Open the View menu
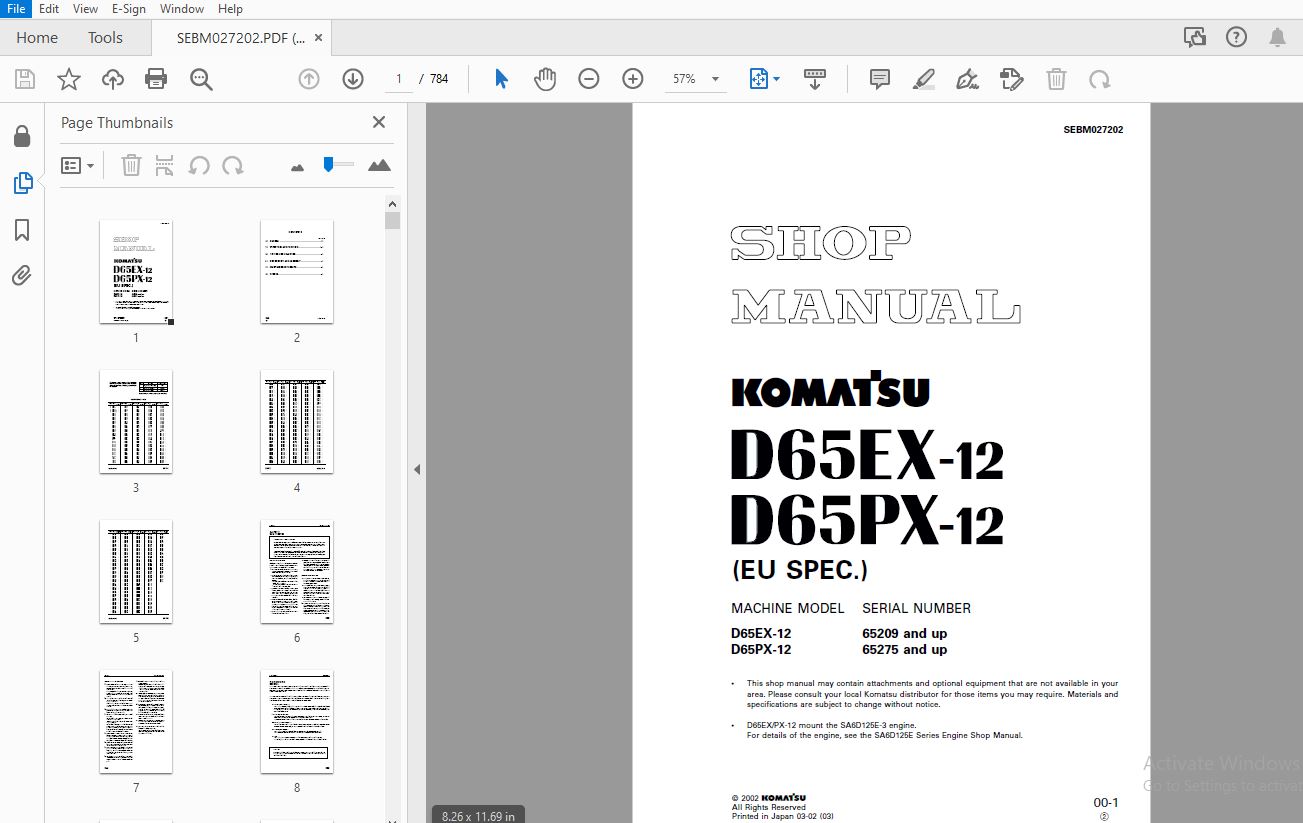The image size is (1303, 823). click(86, 8)
